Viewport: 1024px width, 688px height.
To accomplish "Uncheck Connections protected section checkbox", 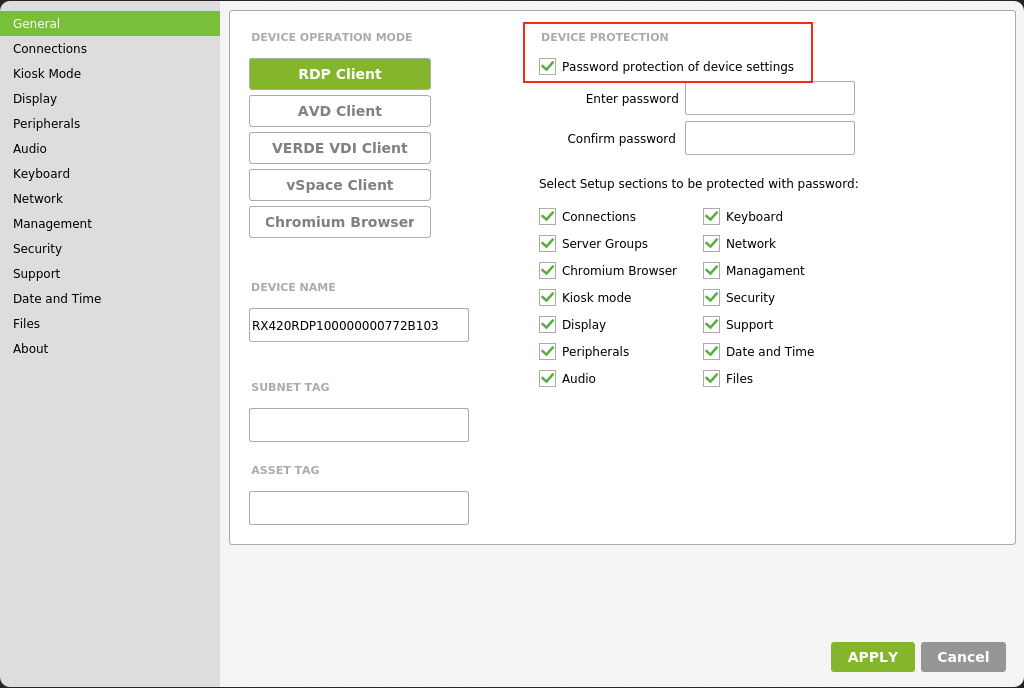I will tap(547, 216).
